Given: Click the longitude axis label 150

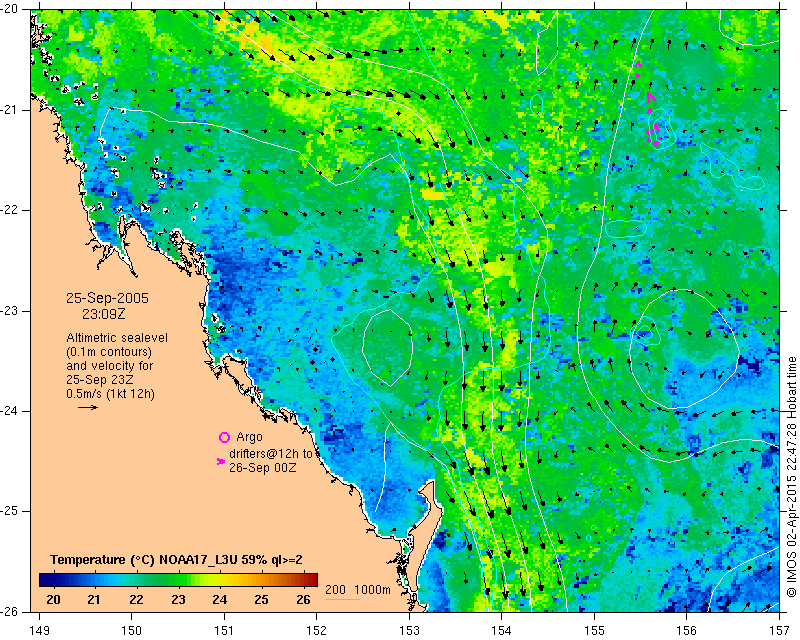Looking at the screenshot, I should (132, 631).
